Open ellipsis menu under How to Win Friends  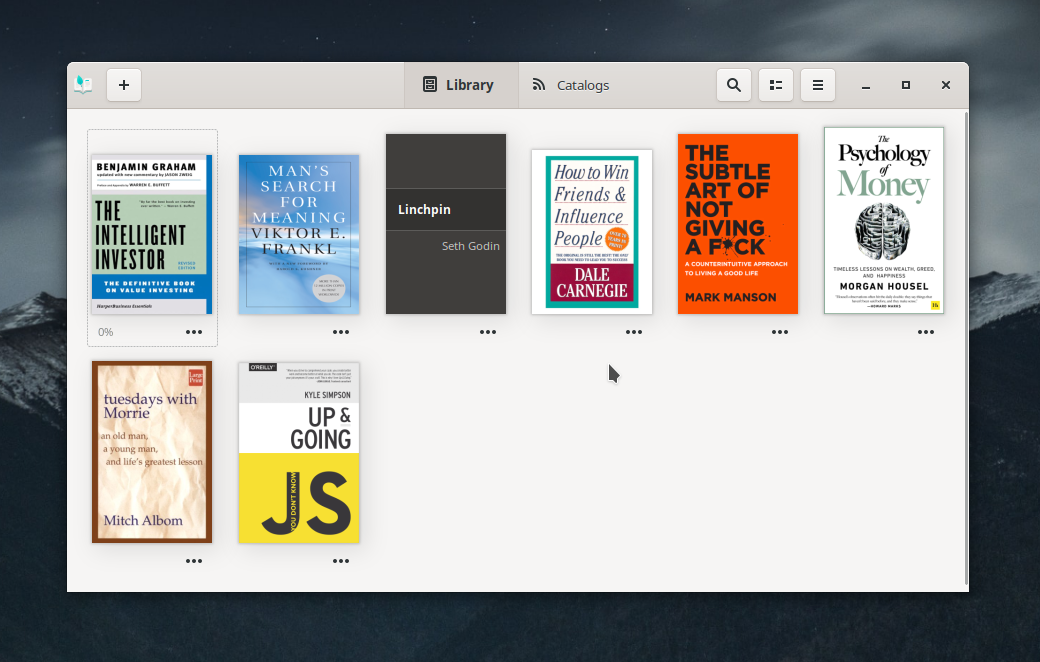coord(634,332)
